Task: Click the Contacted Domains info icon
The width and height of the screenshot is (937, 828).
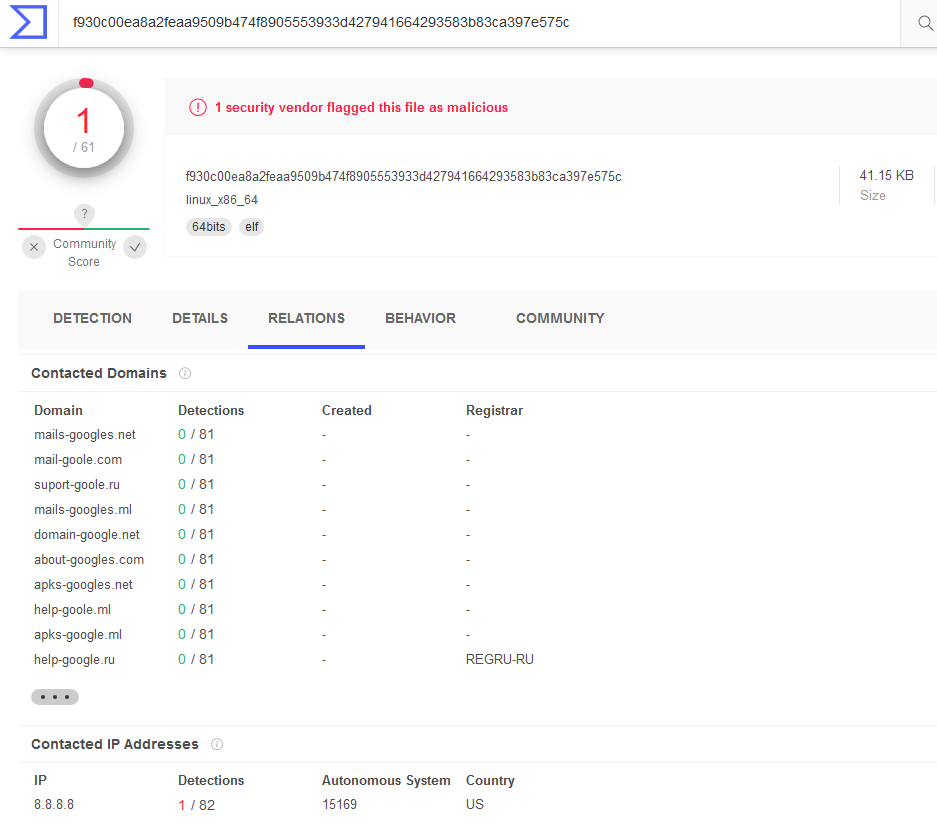Action: [185, 373]
